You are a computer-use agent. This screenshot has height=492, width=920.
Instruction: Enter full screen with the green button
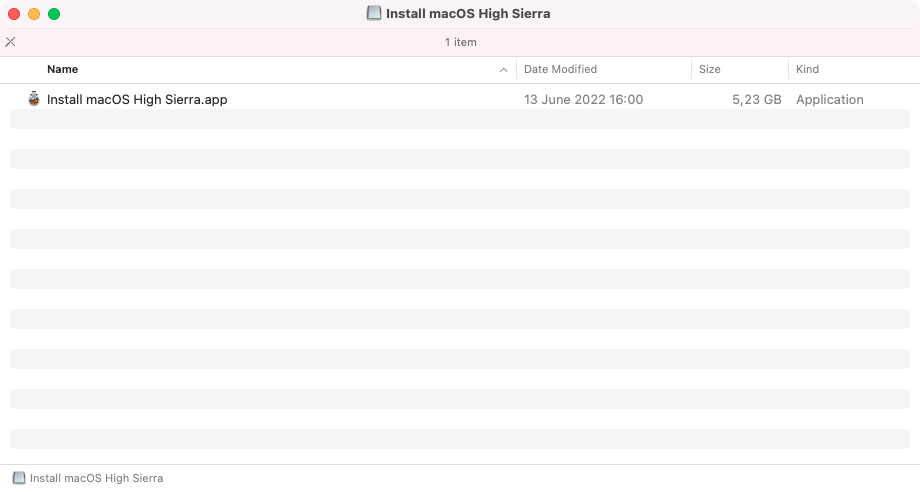(54, 14)
